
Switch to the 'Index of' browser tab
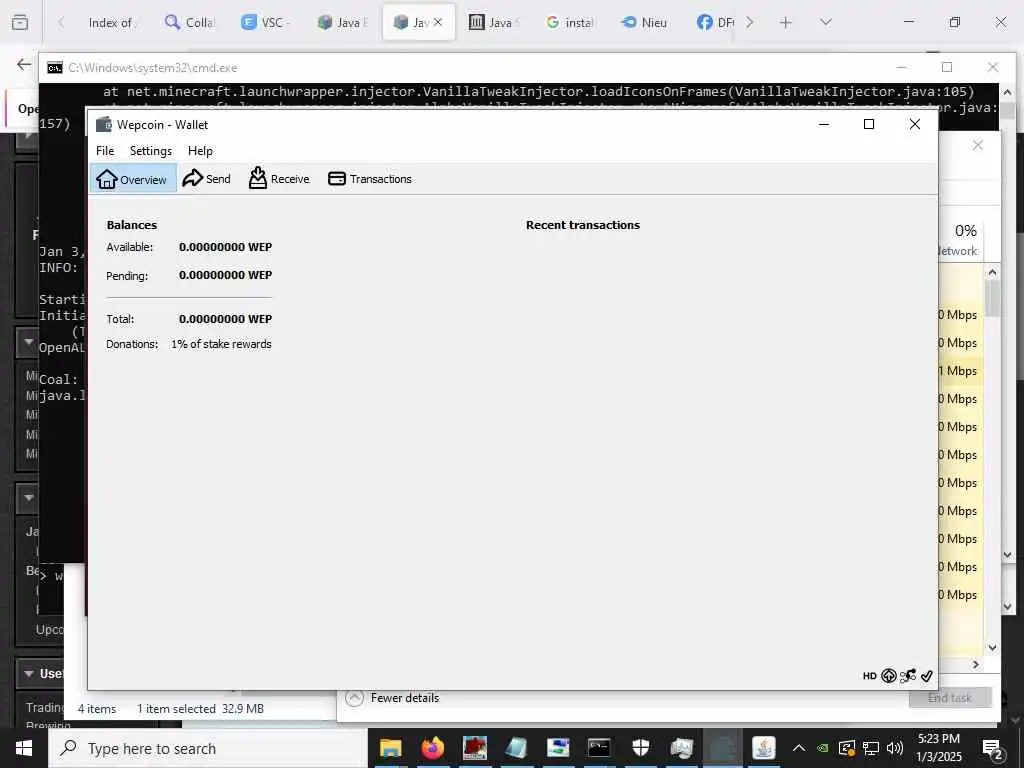[x=110, y=23]
